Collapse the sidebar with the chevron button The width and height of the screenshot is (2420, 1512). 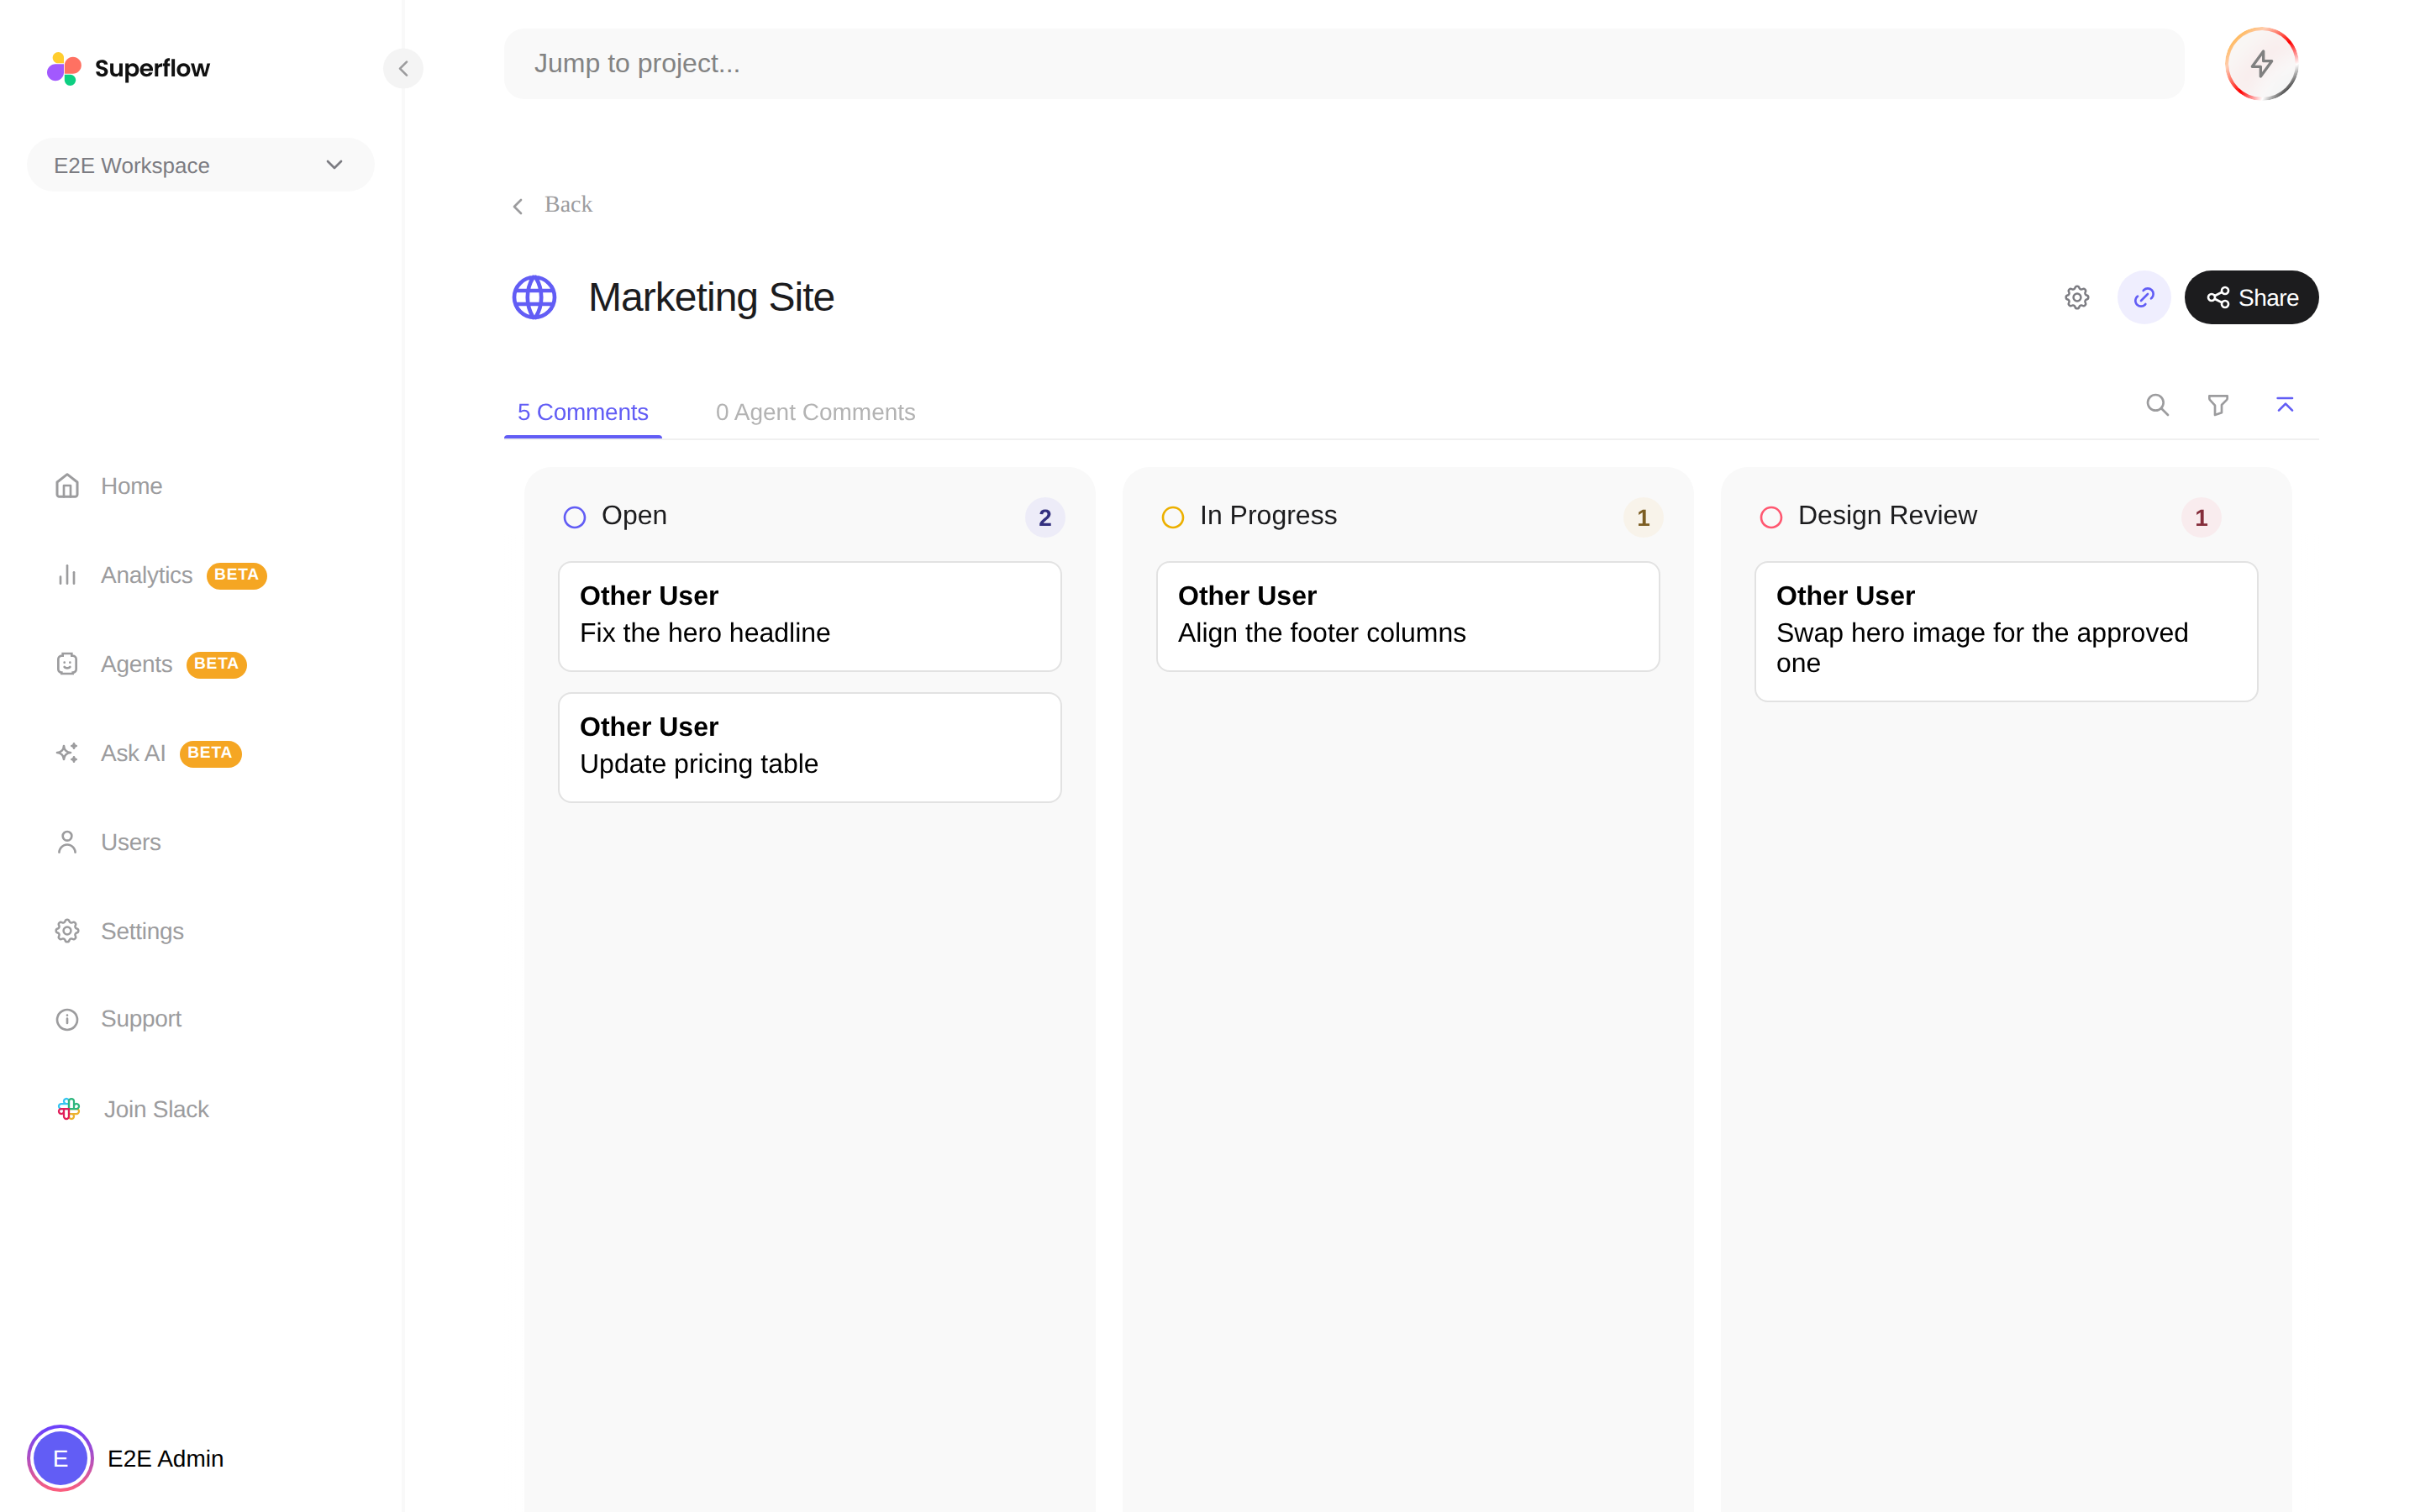403,68
